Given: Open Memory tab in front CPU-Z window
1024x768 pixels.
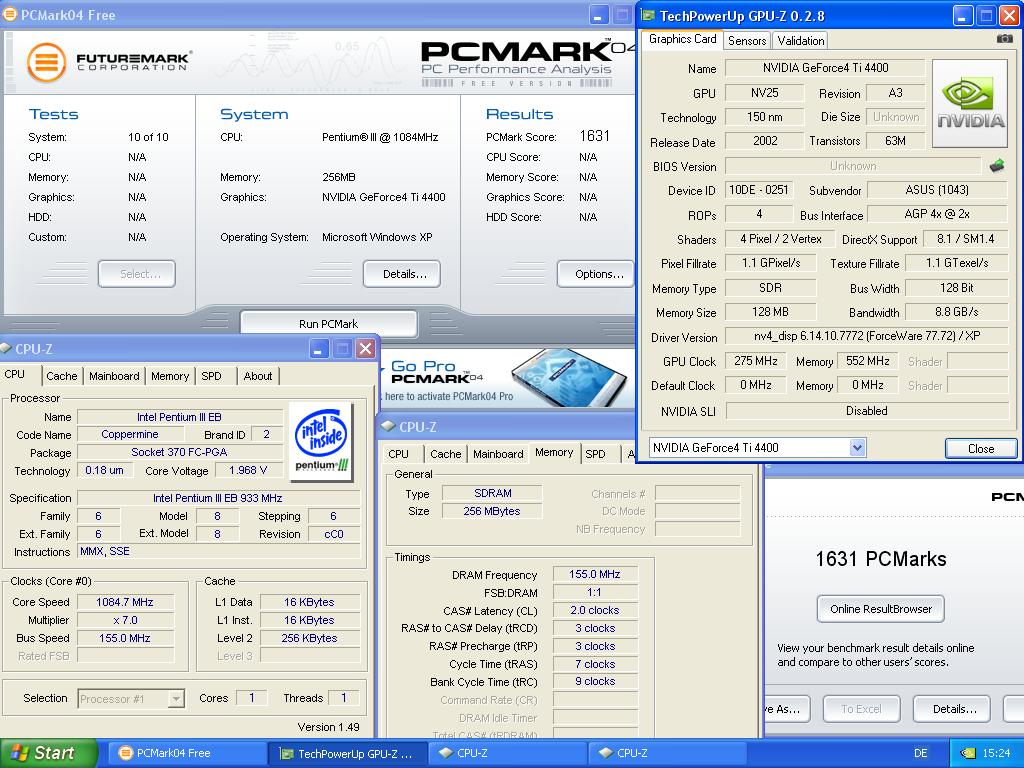Looking at the screenshot, I should point(170,376).
